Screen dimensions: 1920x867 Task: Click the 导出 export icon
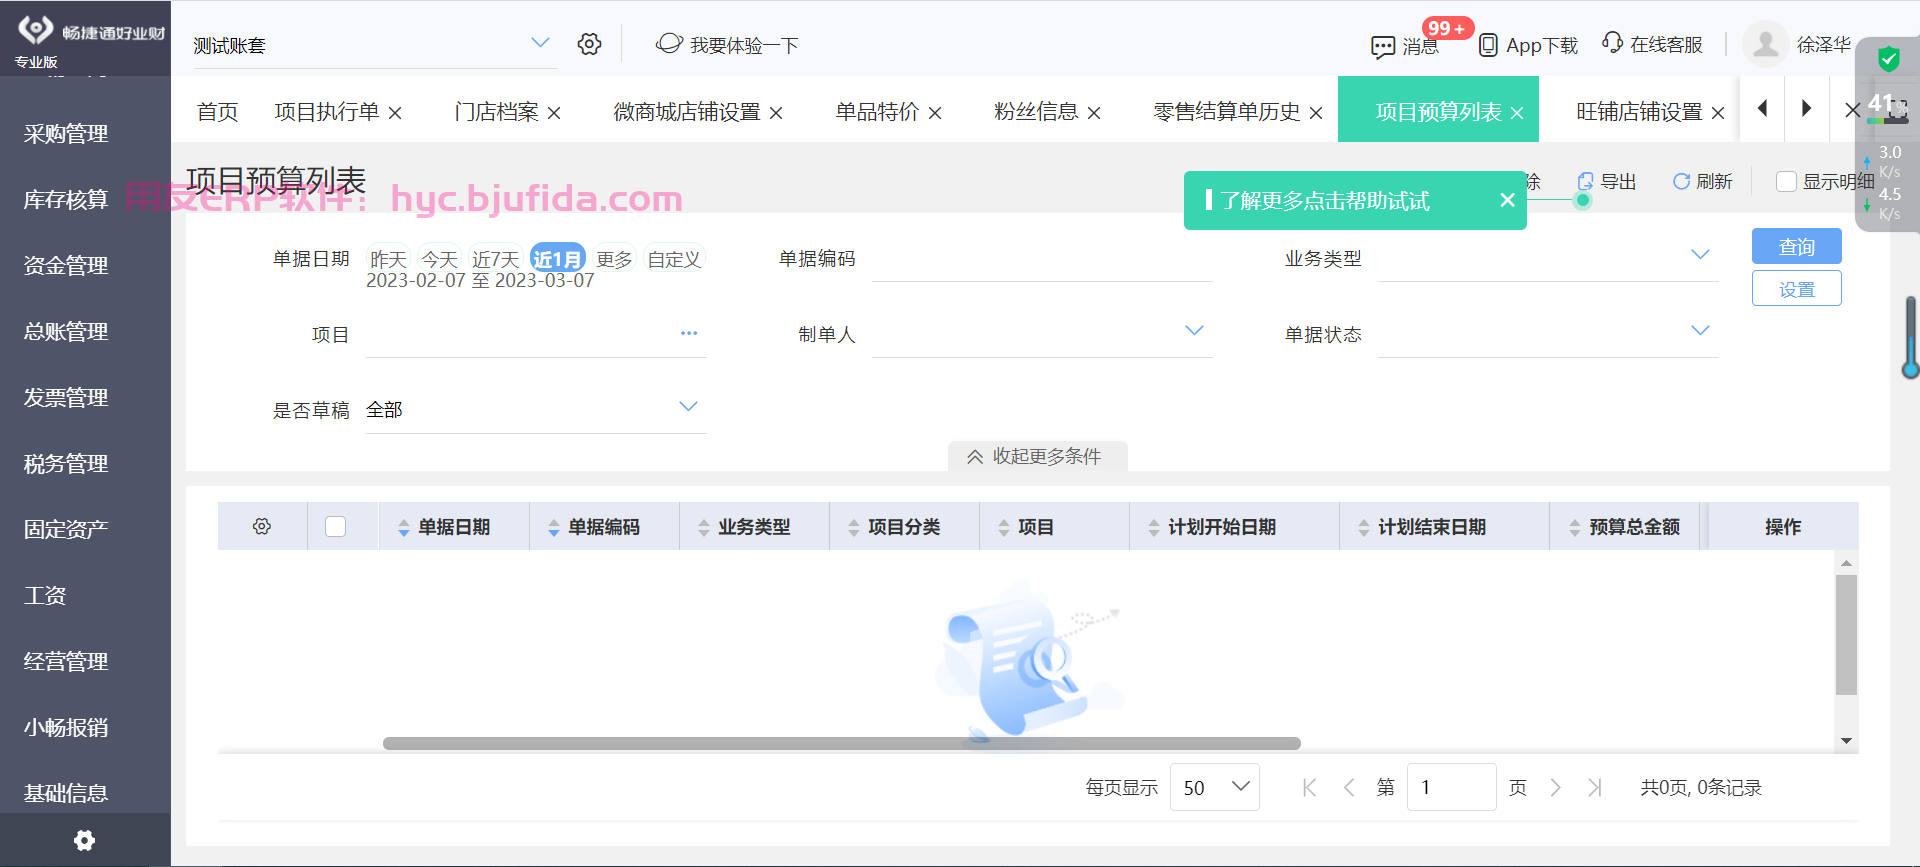(x=1585, y=181)
